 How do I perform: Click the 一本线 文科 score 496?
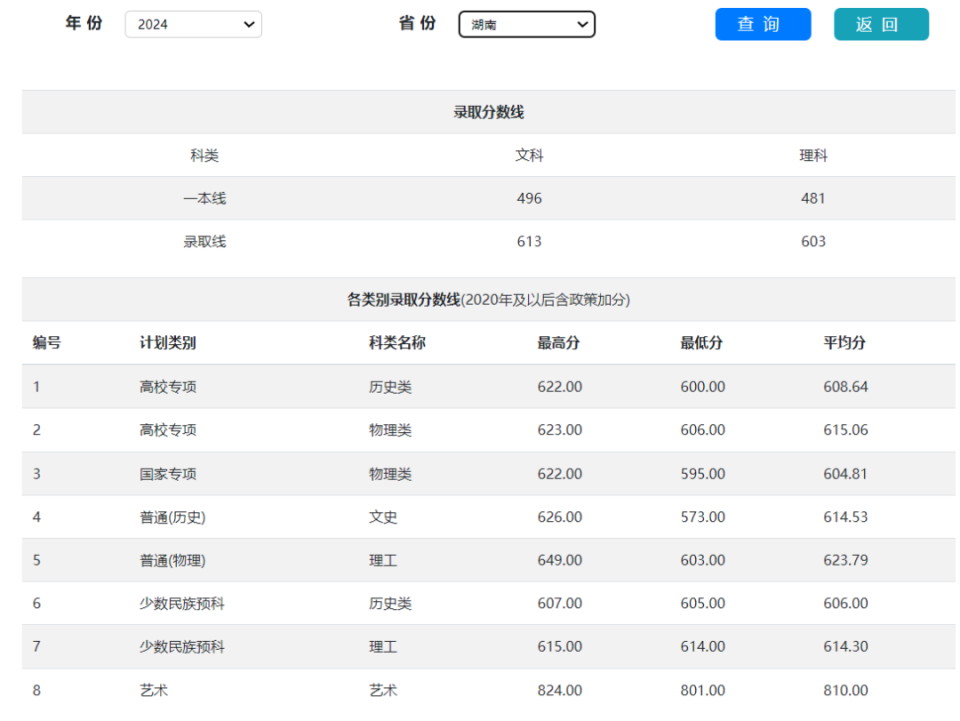tap(529, 198)
